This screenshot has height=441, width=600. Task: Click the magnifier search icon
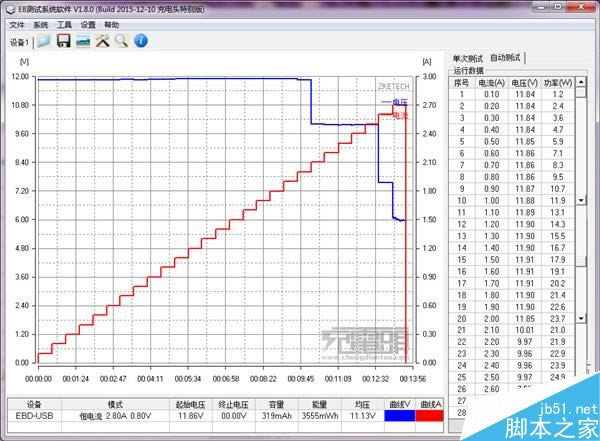pyautogui.click(x=121, y=42)
